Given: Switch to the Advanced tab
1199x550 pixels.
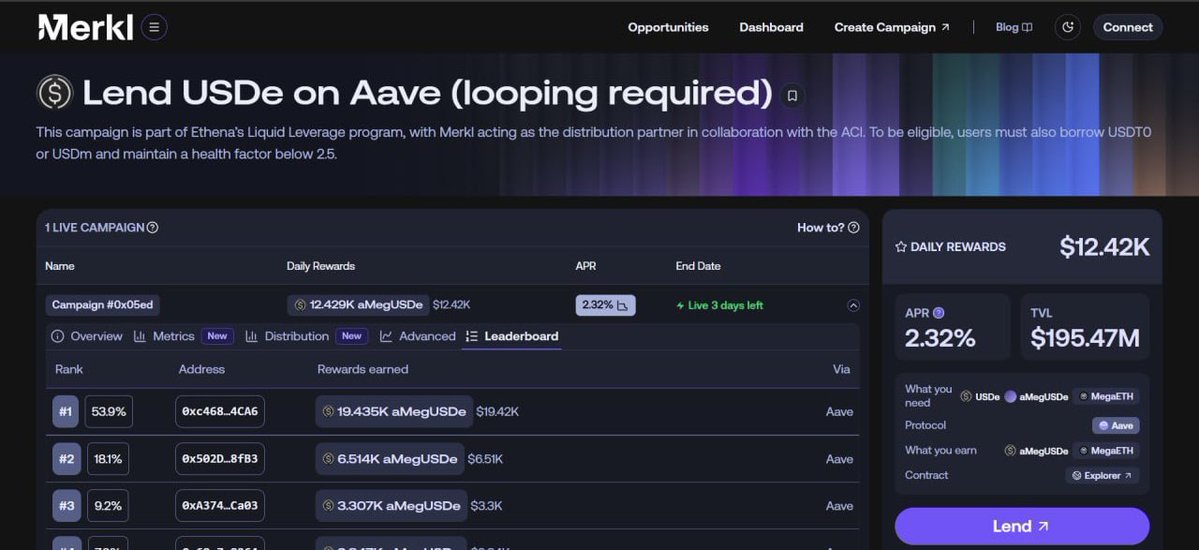Looking at the screenshot, I should [418, 336].
